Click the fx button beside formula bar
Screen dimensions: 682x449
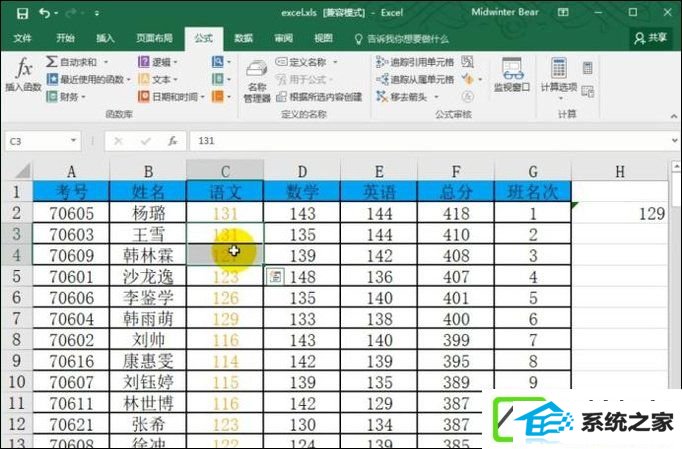(x=173, y=141)
